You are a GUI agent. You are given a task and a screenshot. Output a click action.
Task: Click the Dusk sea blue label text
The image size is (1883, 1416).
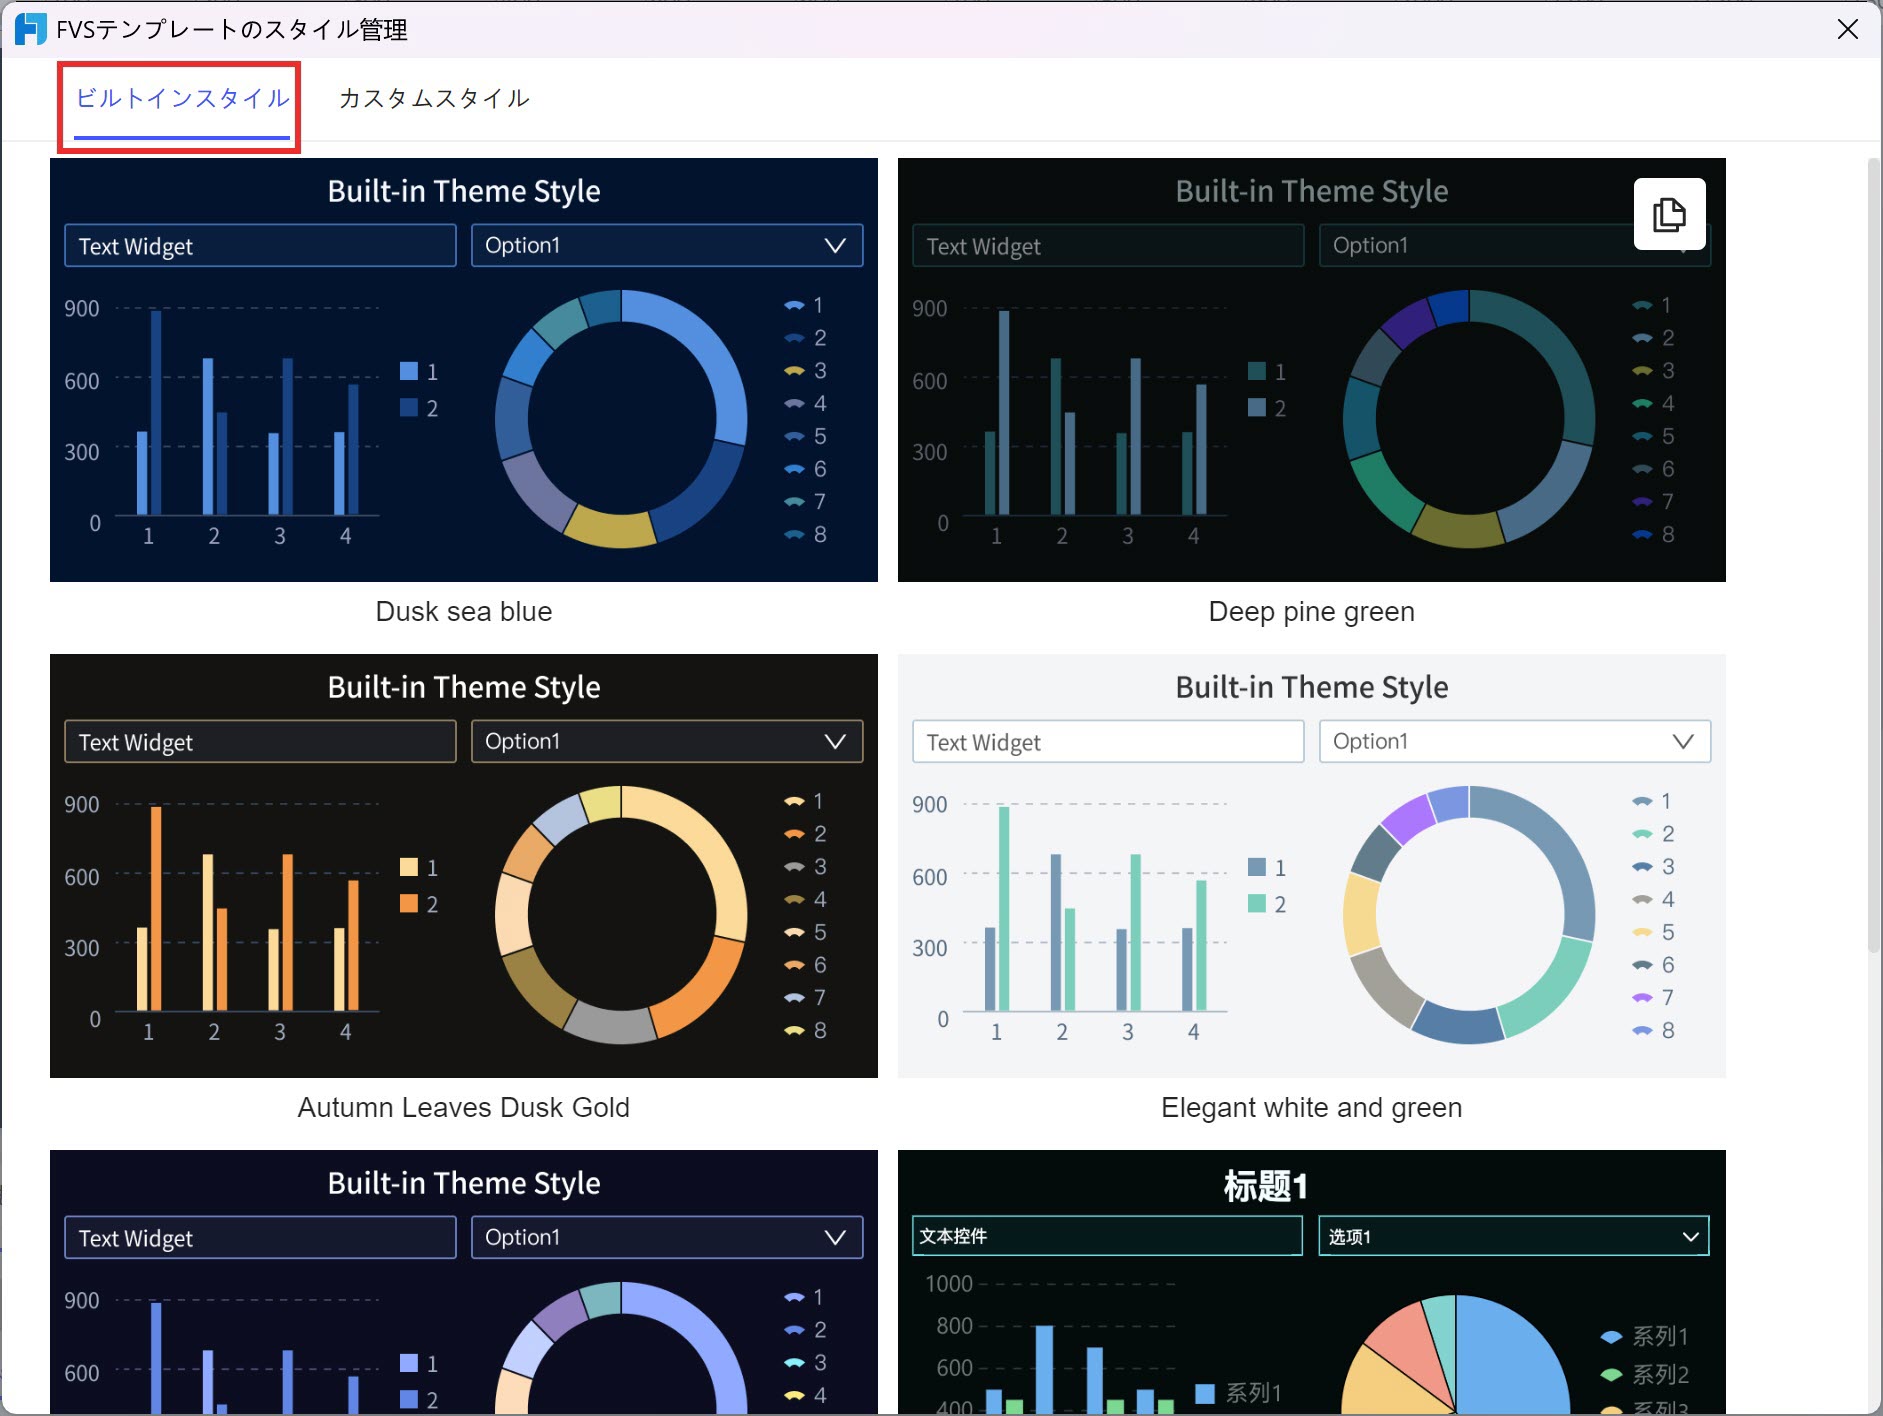click(464, 611)
